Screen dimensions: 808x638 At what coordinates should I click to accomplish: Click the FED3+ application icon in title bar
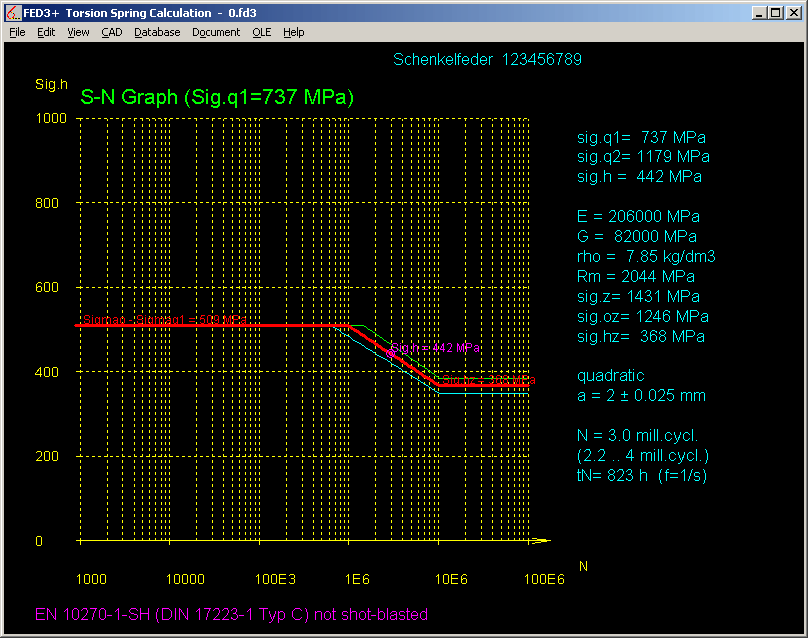pyautogui.click(x=13, y=12)
